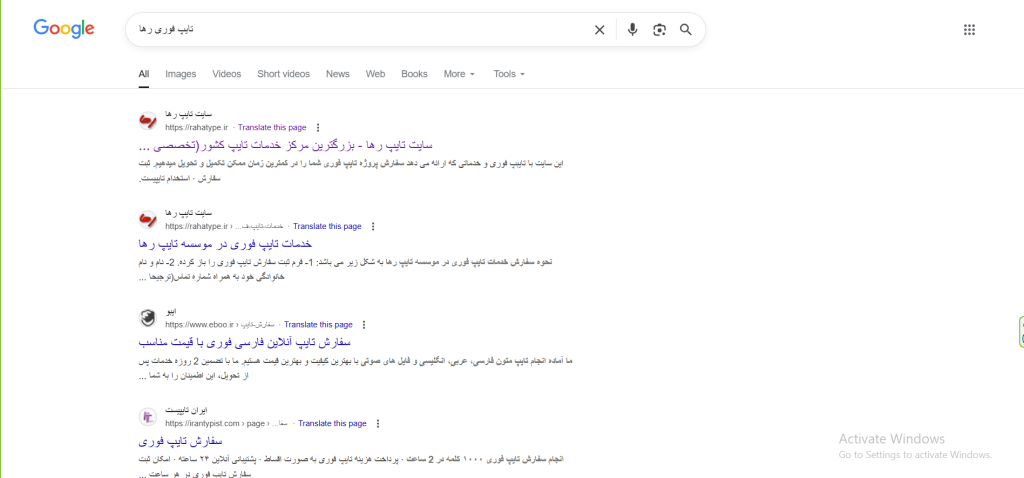
Task: Start voice search with microphone icon
Action: 632,30
